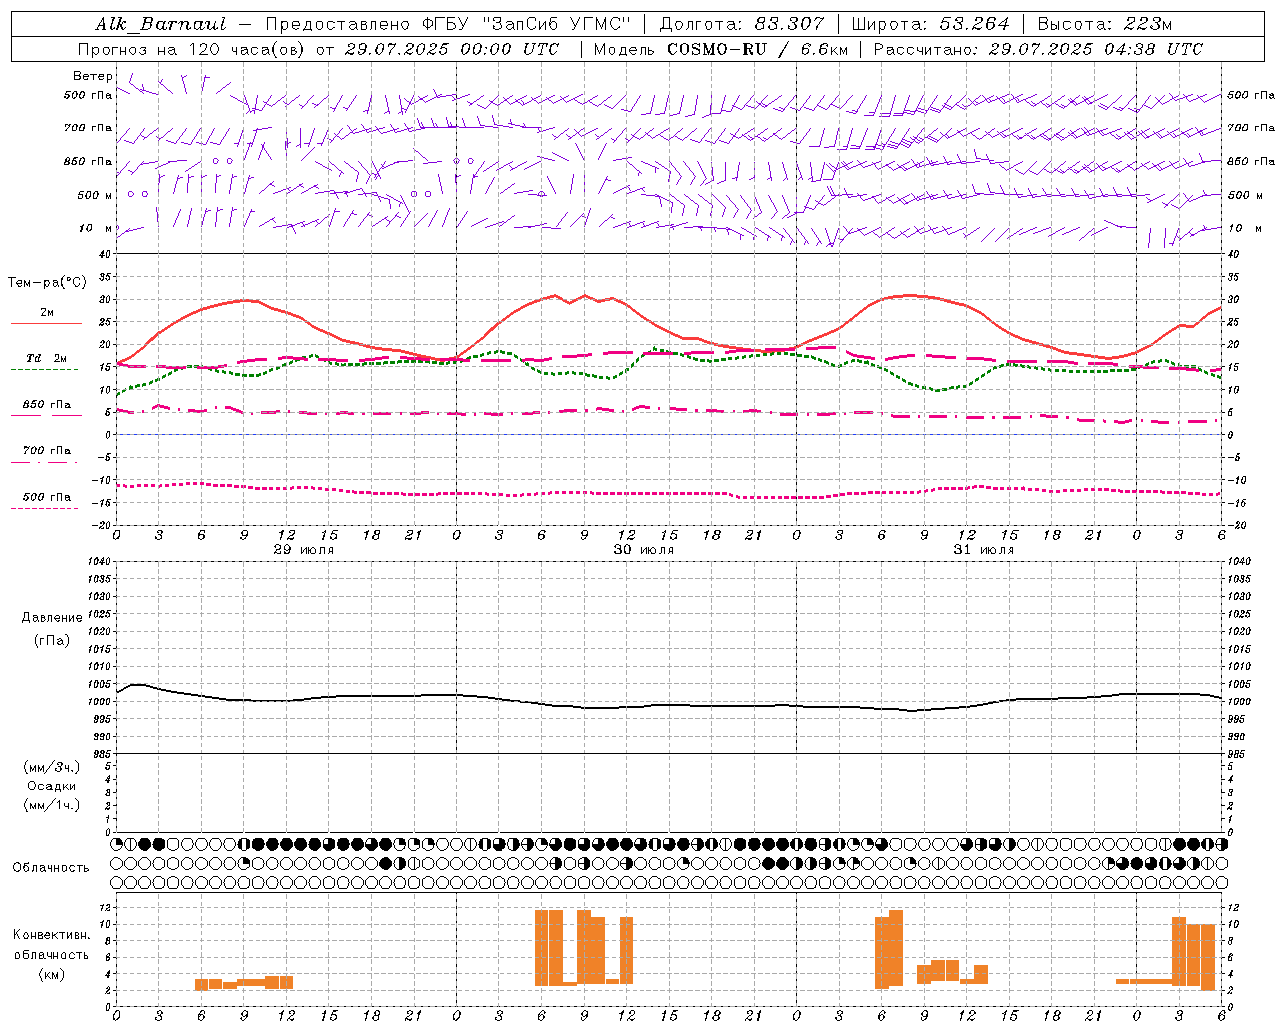The height and width of the screenshot is (1024, 1280).
Task: Click the "Осадки" precipitation label
Action: (52, 786)
